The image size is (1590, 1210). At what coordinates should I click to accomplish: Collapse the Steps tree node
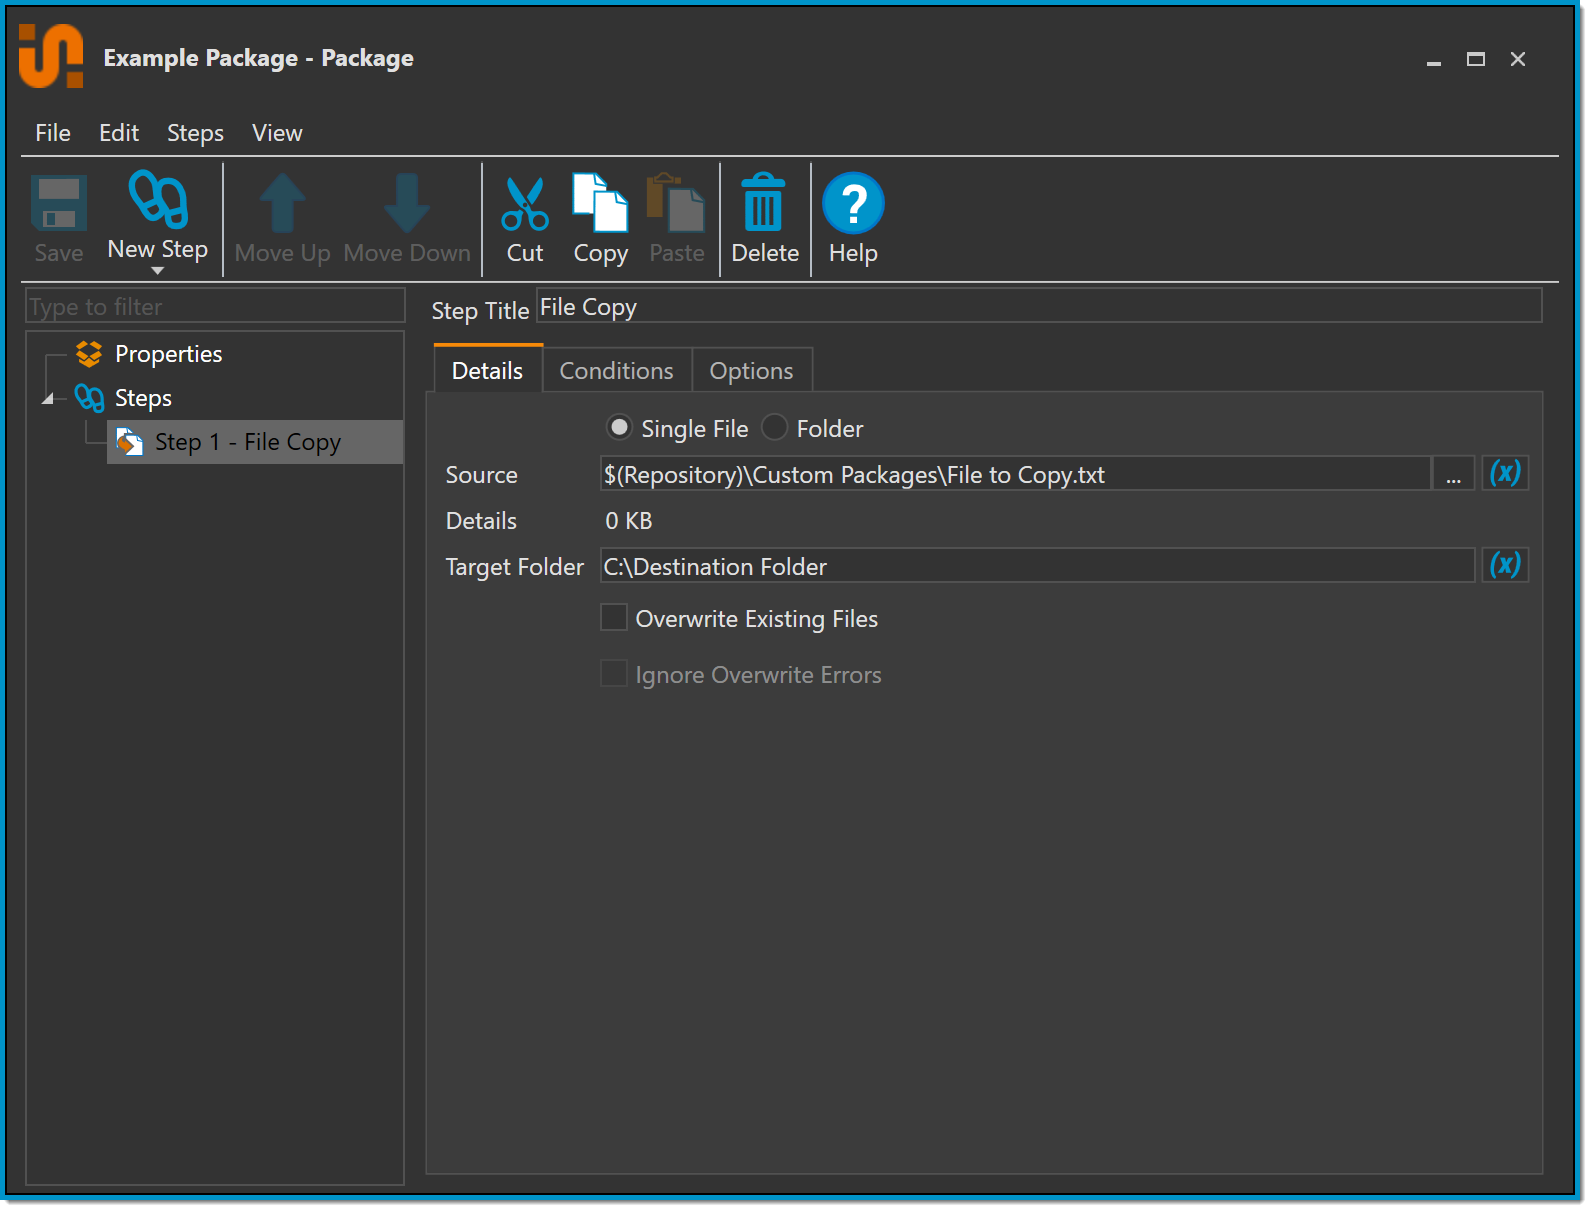(x=48, y=399)
